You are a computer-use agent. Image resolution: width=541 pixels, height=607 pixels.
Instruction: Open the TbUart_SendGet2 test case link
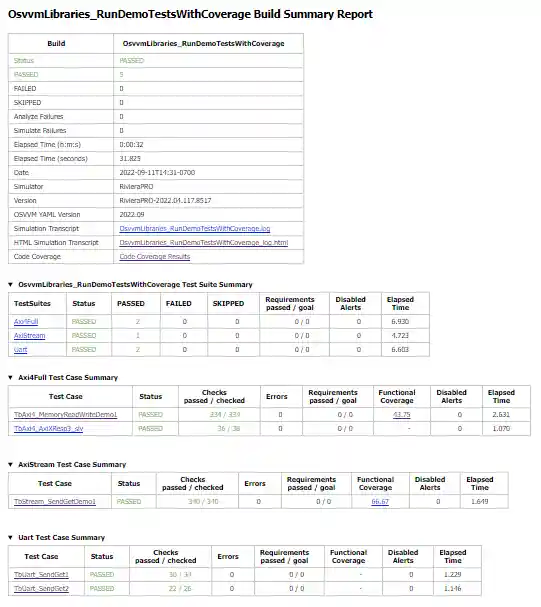tap(41, 588)
